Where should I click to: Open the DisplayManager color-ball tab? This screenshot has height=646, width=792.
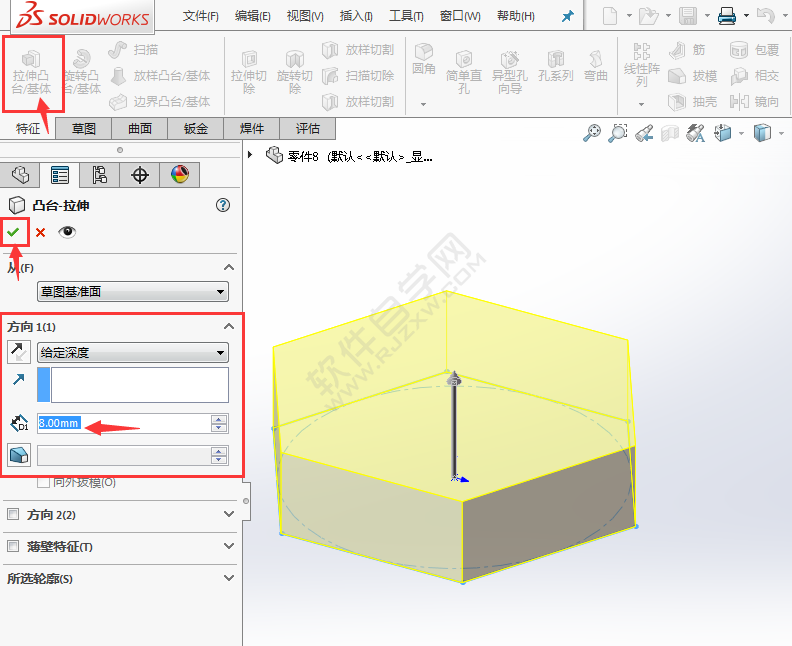(180, 175)
